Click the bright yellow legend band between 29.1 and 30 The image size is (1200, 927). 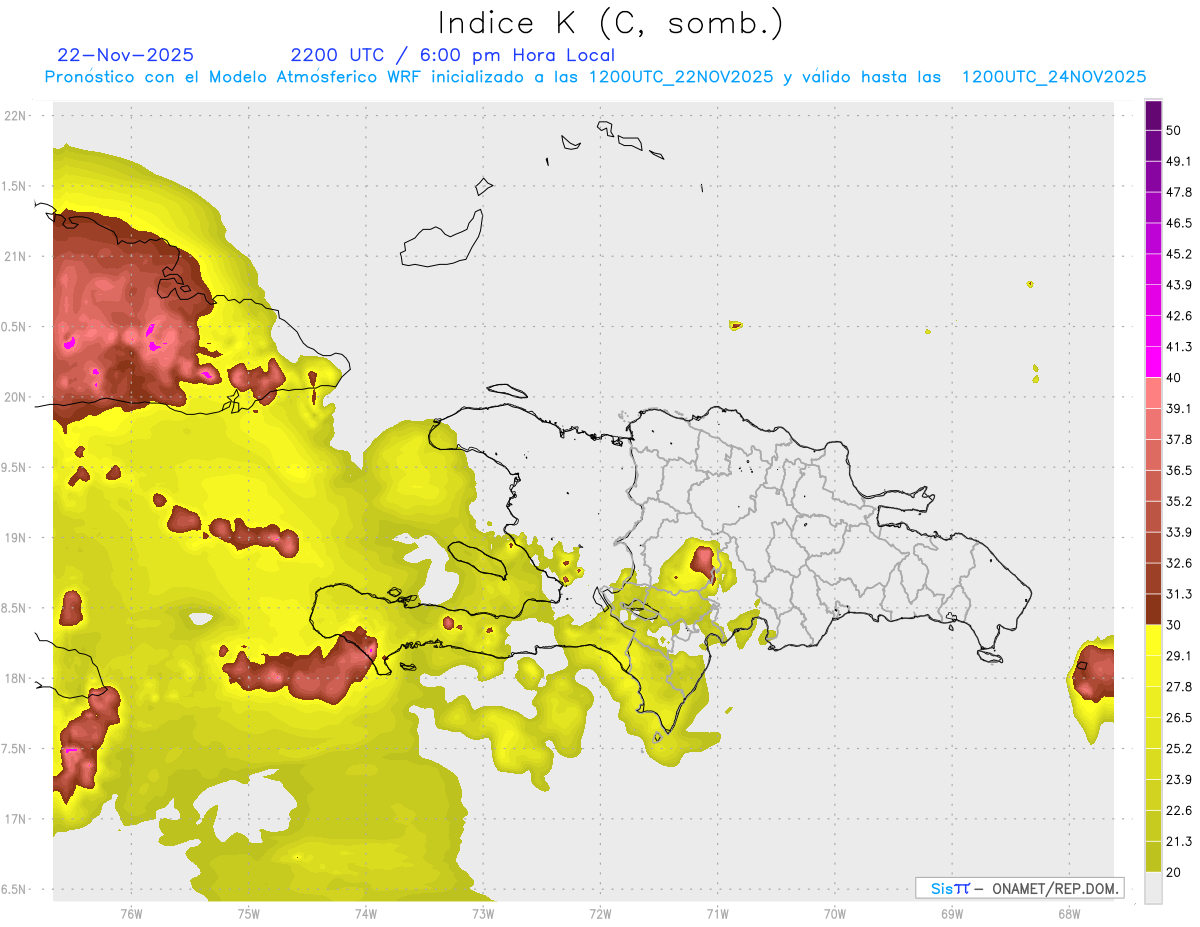[1153, 640]
